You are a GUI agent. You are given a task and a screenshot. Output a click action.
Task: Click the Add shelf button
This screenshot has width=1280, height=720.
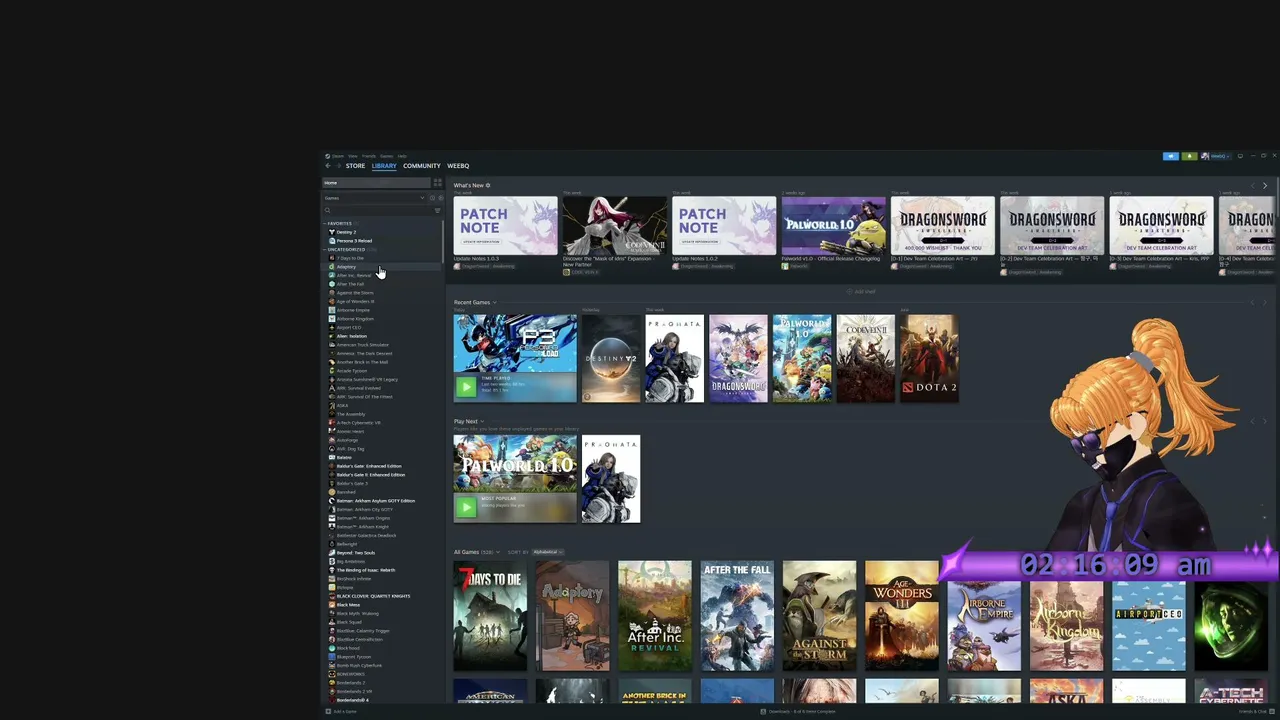click(862, 292)
